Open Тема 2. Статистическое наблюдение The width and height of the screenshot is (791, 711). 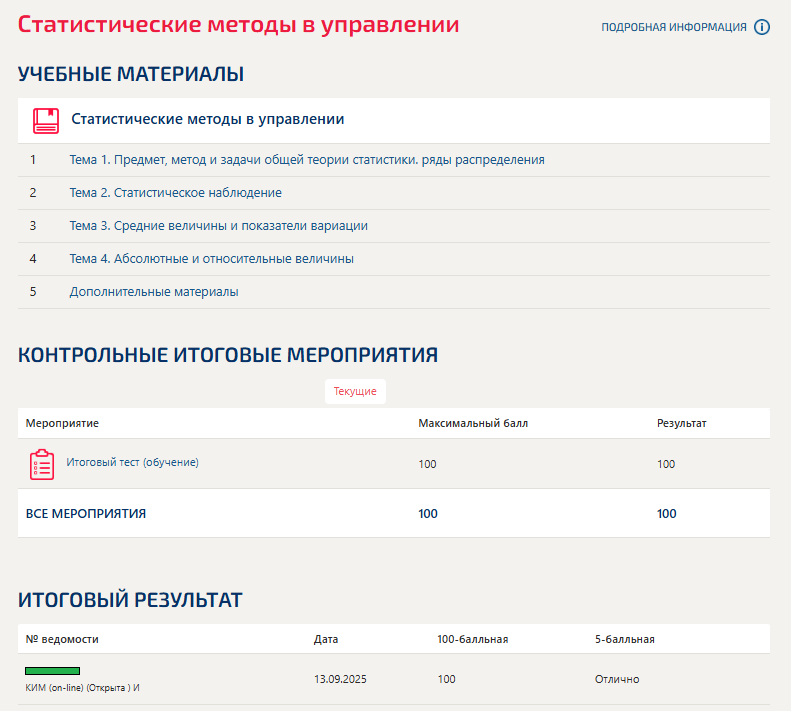pos(176,193)
